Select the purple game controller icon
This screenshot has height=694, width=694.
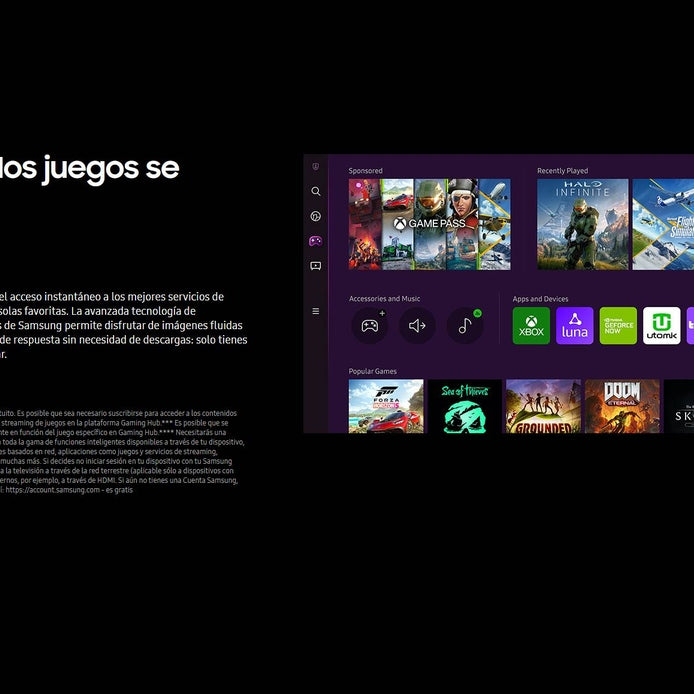[316, 241]
